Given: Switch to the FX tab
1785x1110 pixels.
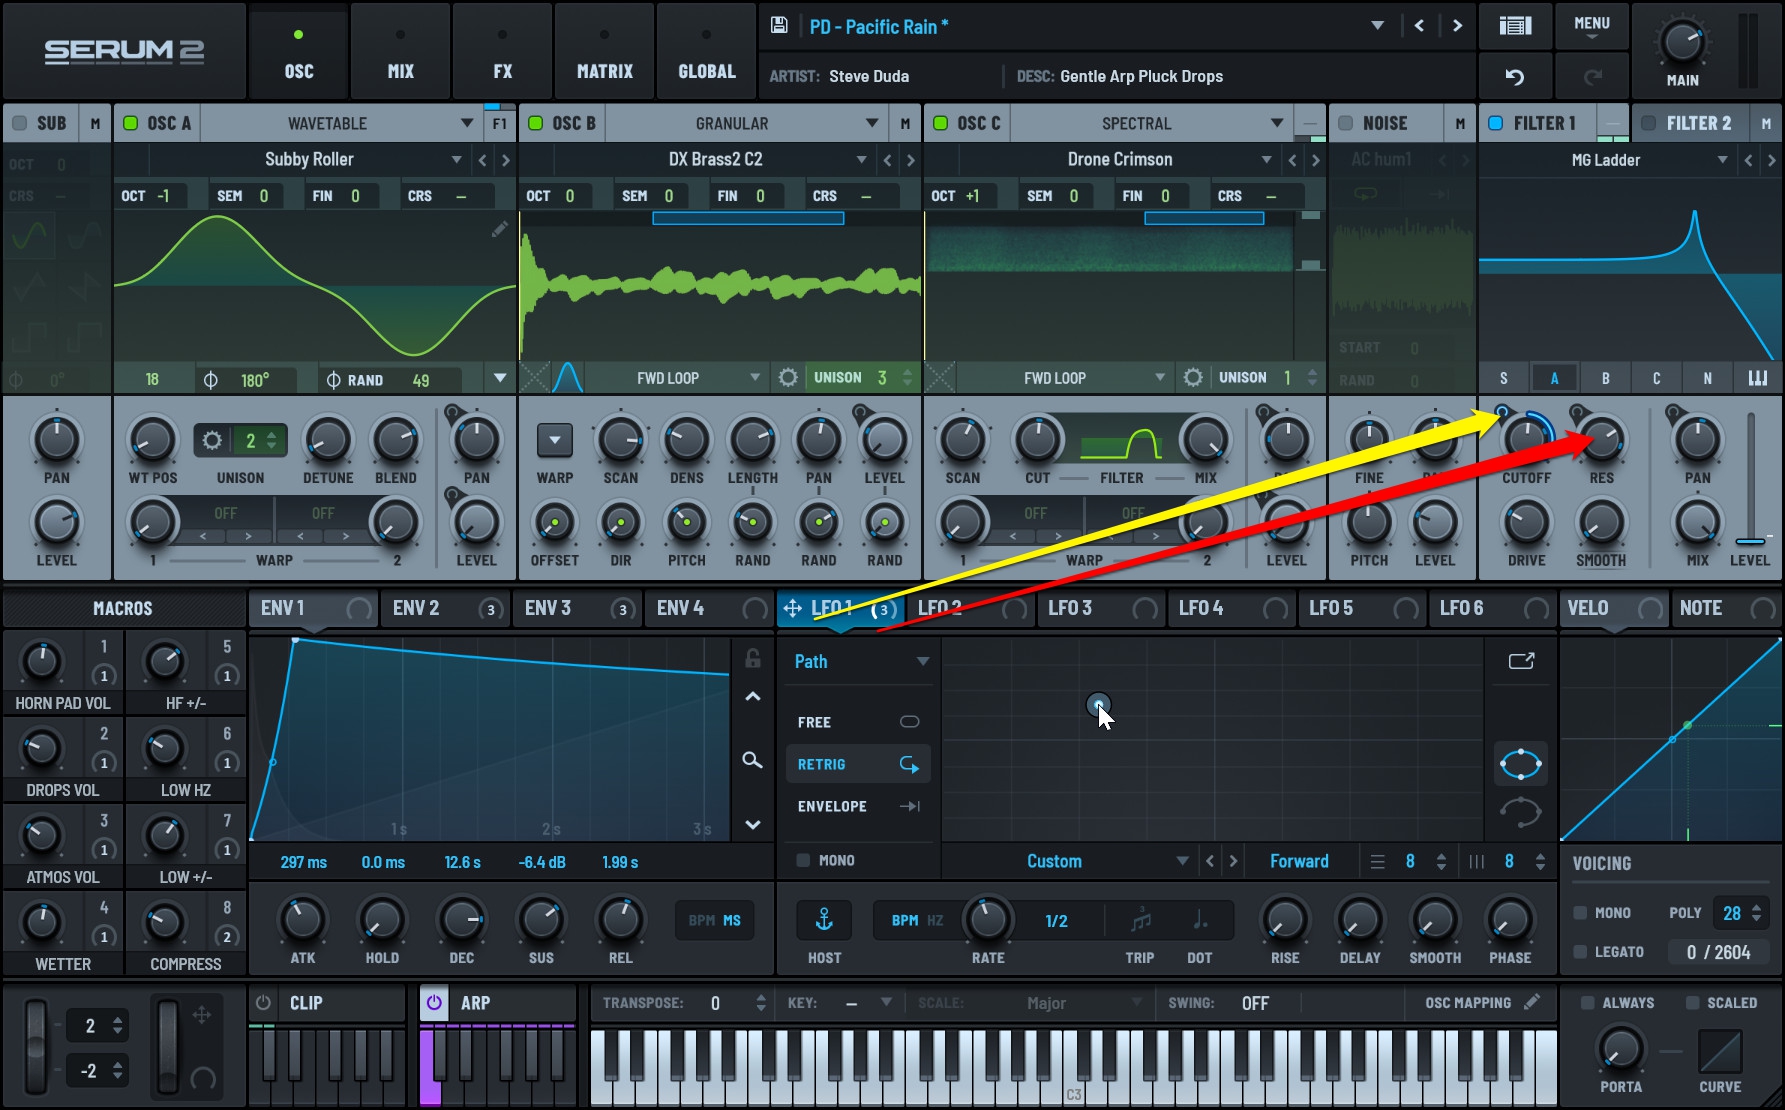Looking at the screenshot, I should (x=502, y=52).
